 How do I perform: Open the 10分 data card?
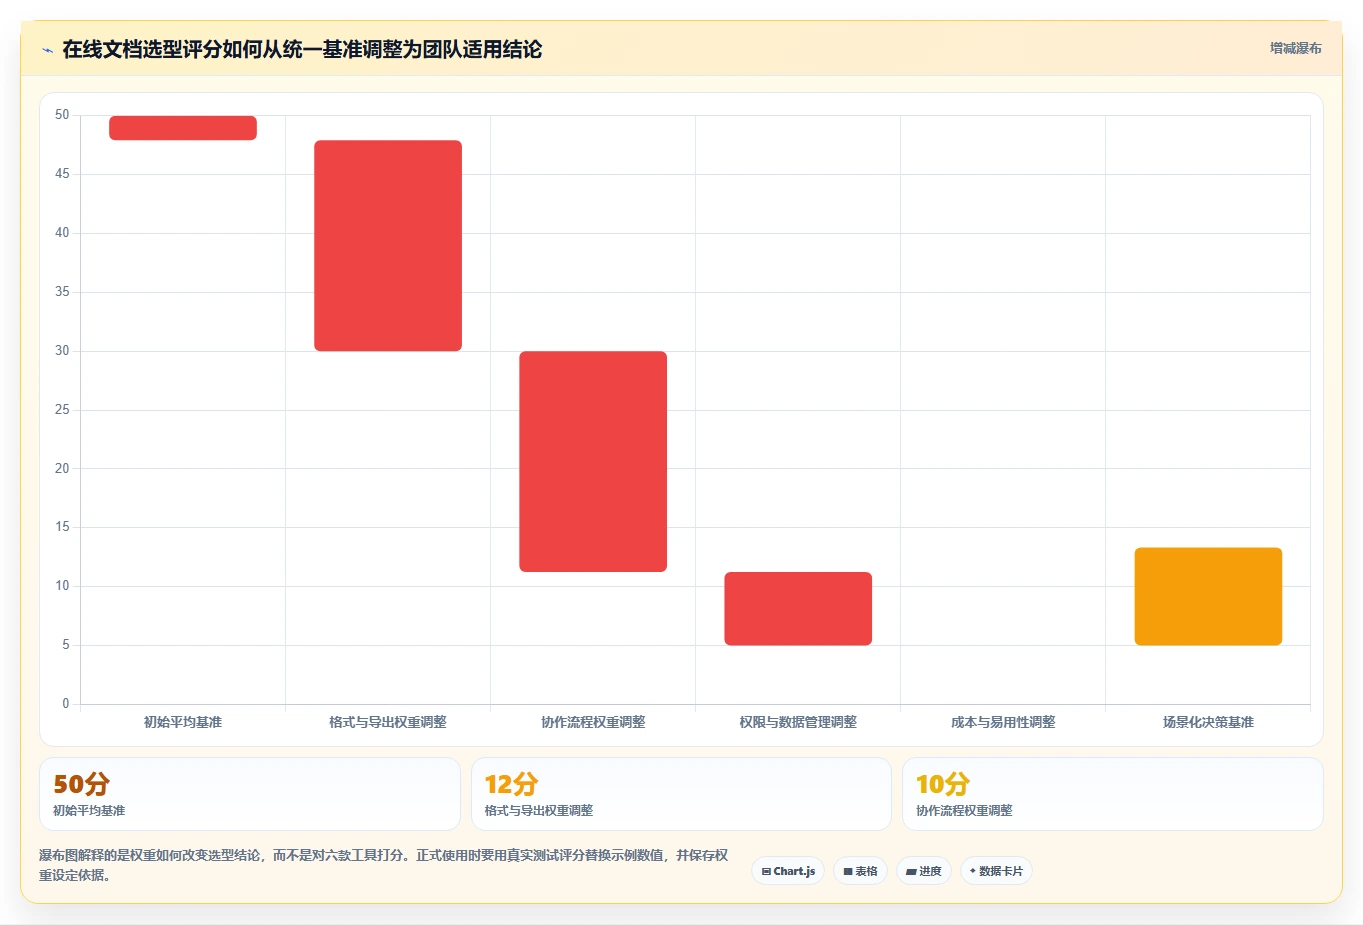point(1113,794)
